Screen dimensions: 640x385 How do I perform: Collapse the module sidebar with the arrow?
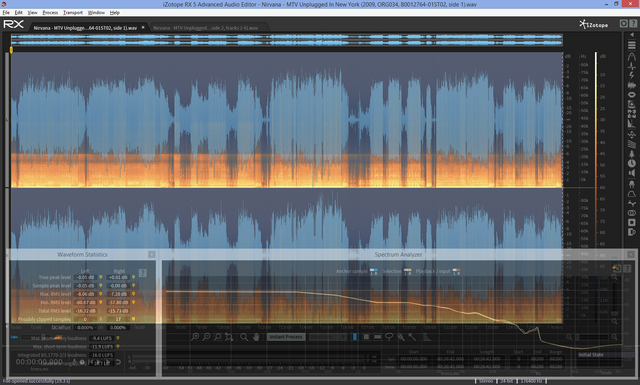(631, 36)
